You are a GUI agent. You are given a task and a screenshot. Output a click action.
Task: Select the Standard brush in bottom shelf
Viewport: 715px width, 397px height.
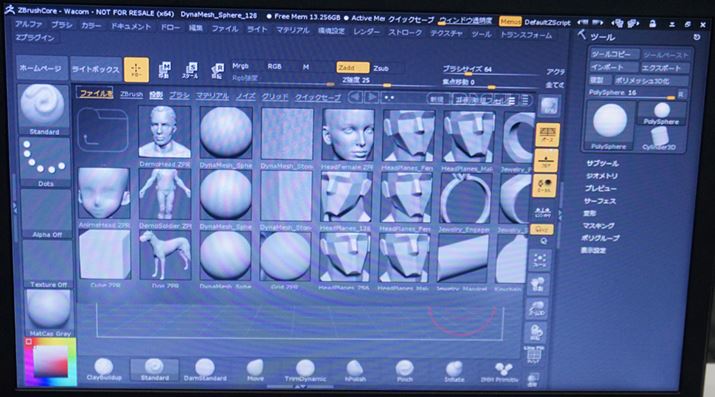click(x=155, y=370)
